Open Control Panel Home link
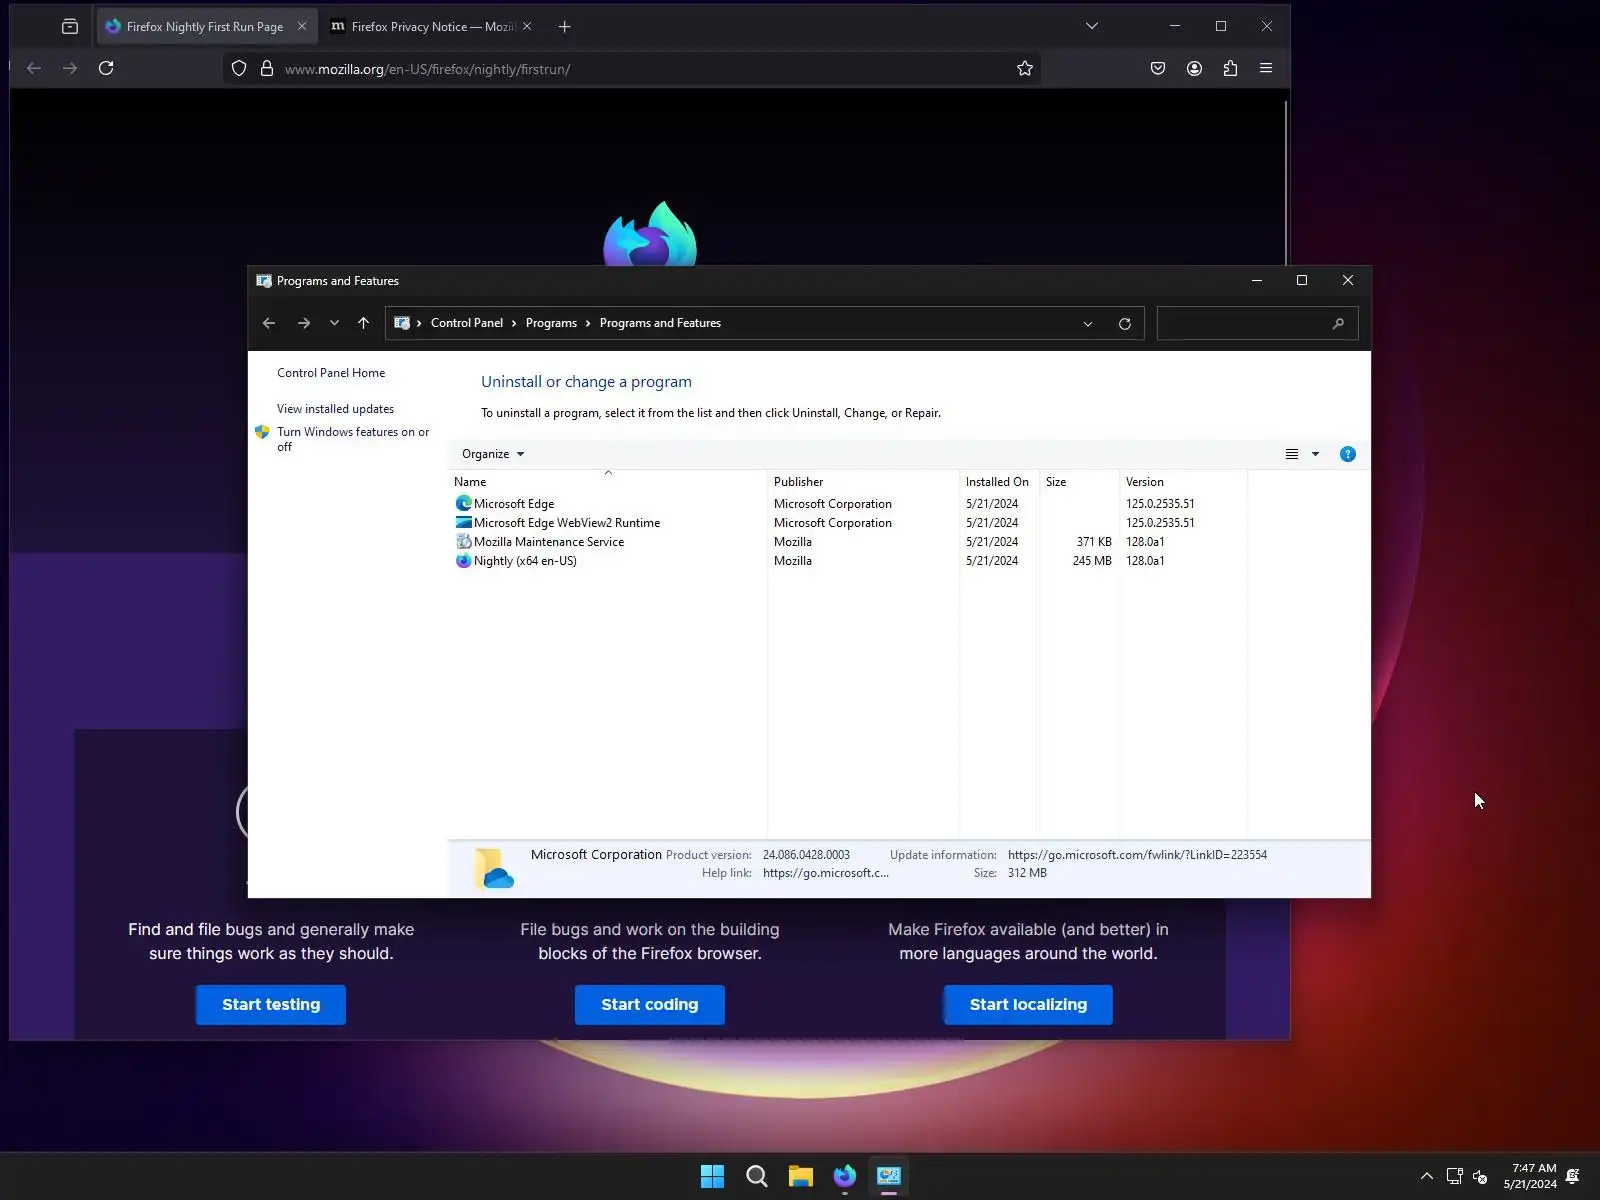The width and height of the screenshot is (1600, 1200). click(331, 373)
